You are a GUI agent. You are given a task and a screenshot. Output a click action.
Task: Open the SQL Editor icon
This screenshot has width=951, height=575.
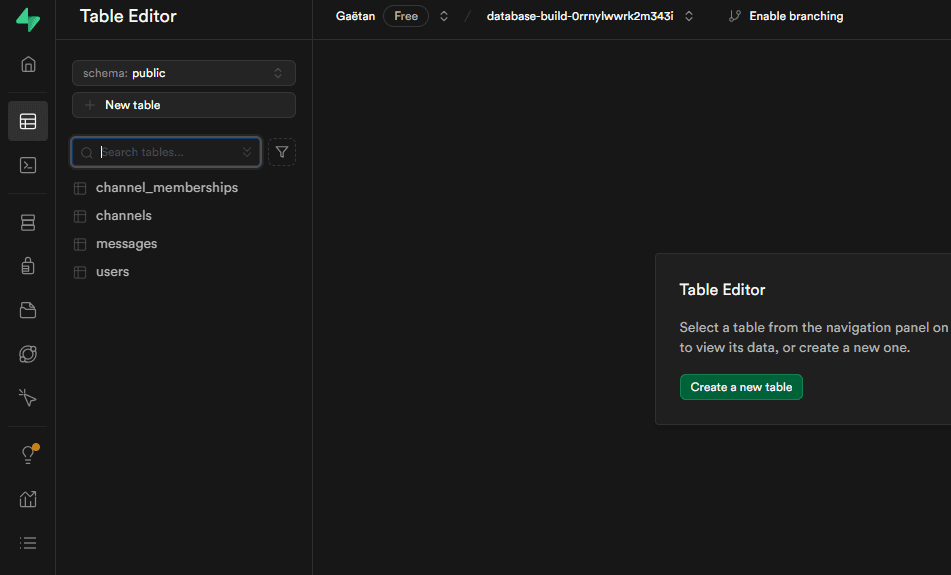pyautogui.click(x=28, y=166)
